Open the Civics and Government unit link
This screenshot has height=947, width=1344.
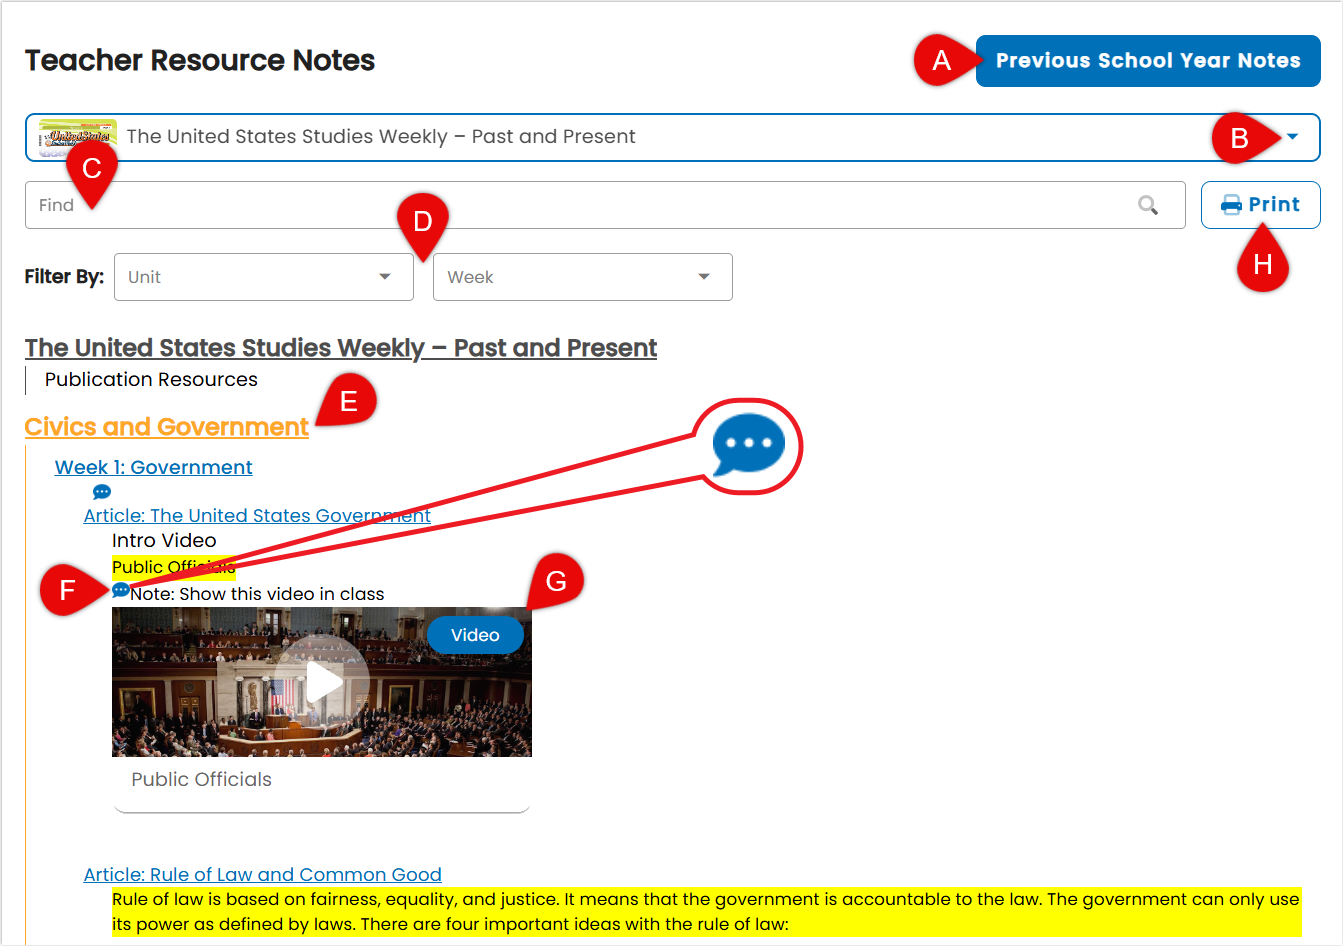tap(167, 427)
